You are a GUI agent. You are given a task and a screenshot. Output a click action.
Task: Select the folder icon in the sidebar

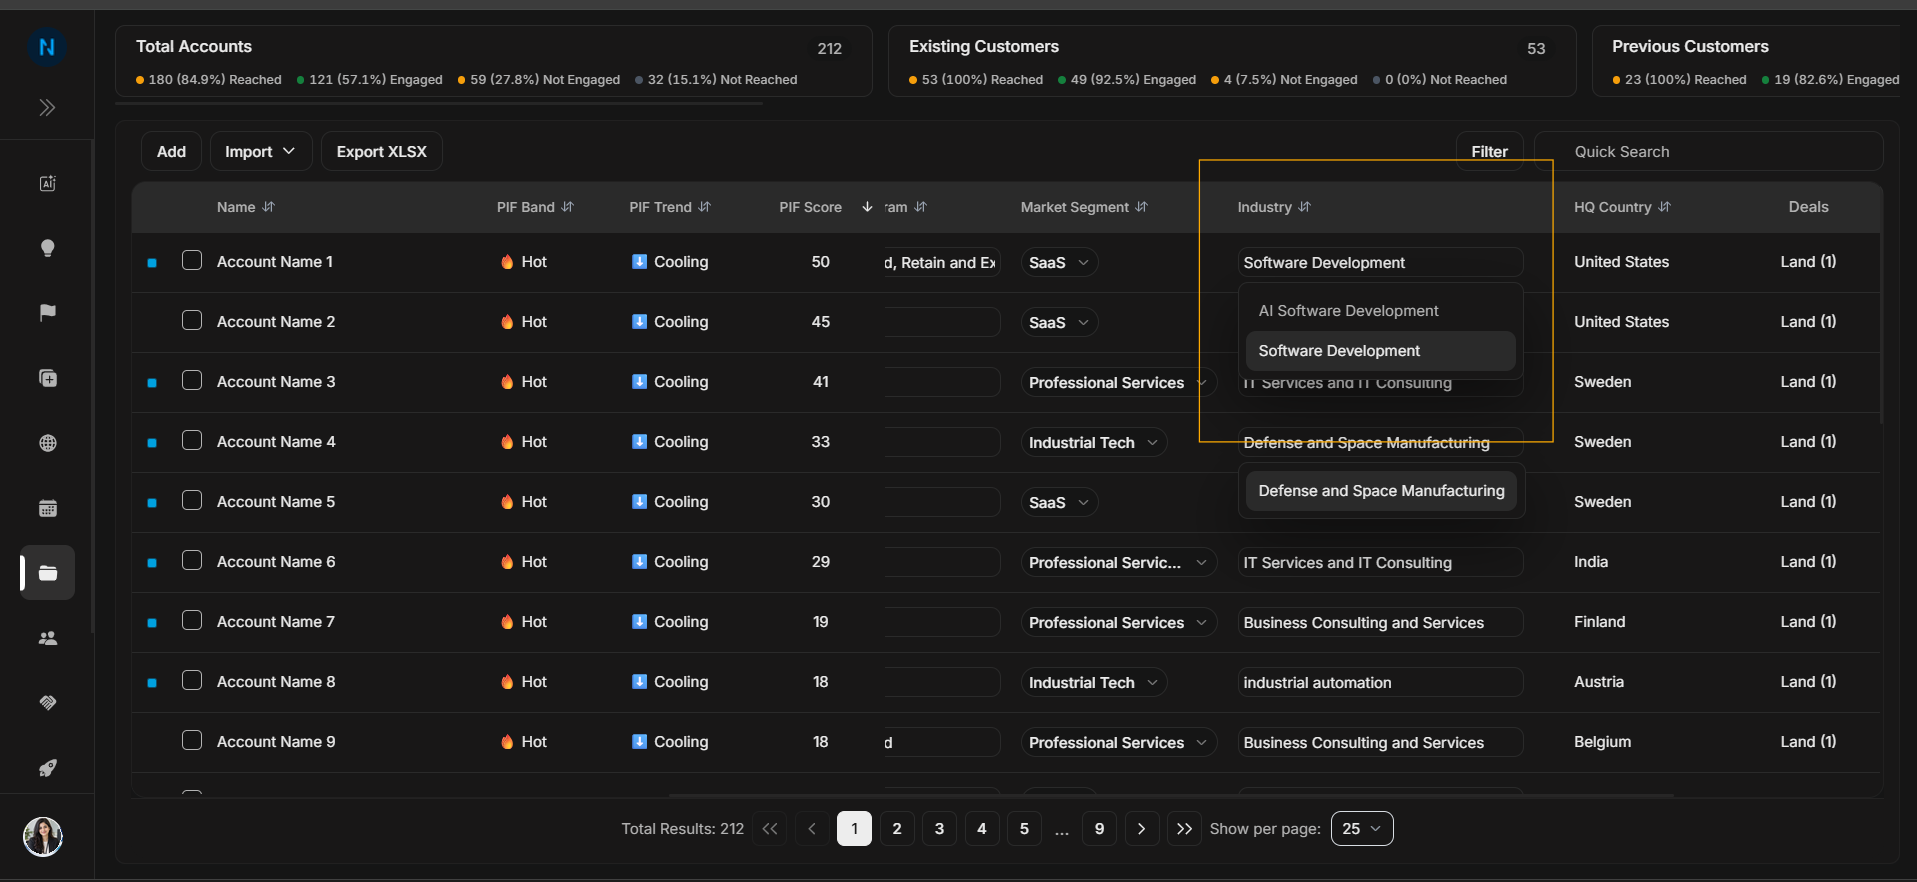point(47,573)
